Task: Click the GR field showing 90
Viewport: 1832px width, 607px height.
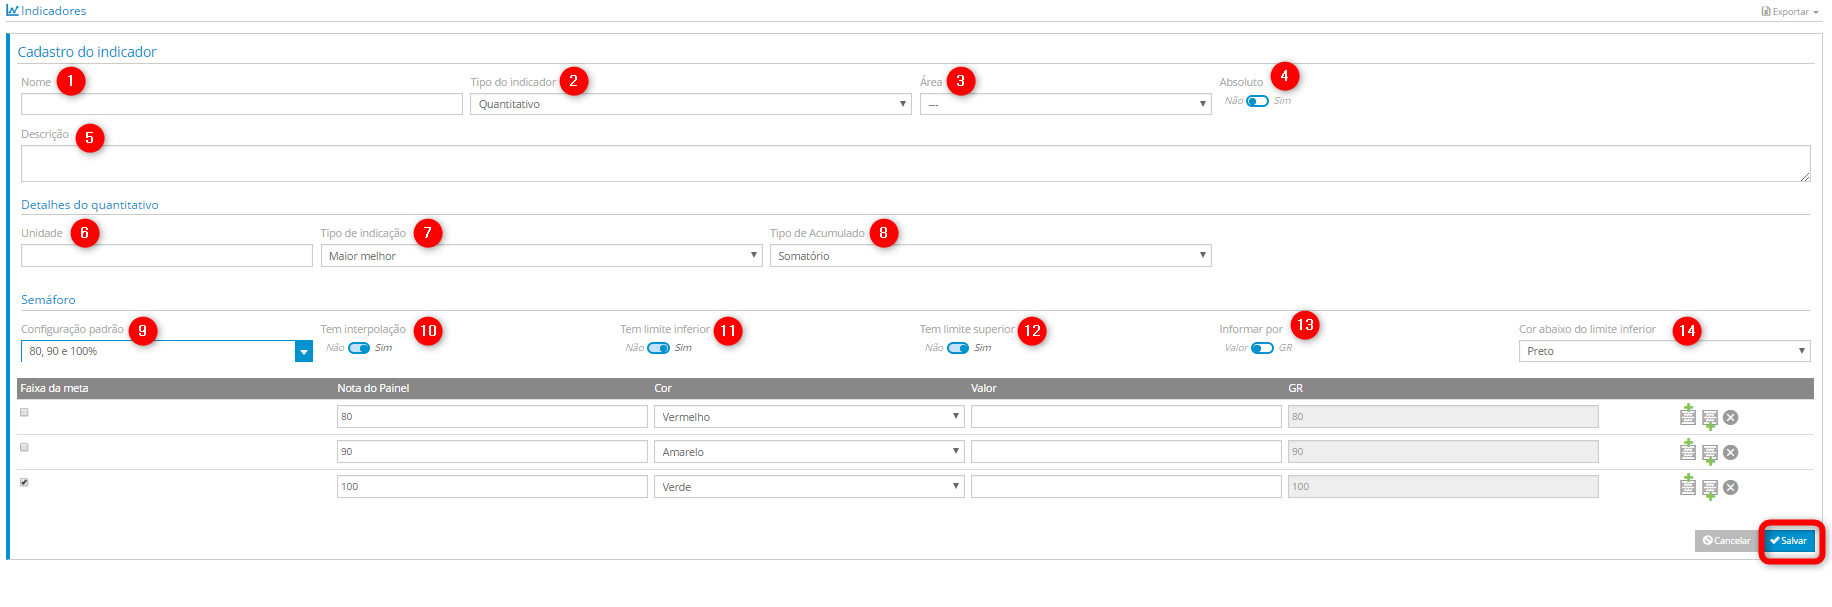Action: coord(1443,452)
